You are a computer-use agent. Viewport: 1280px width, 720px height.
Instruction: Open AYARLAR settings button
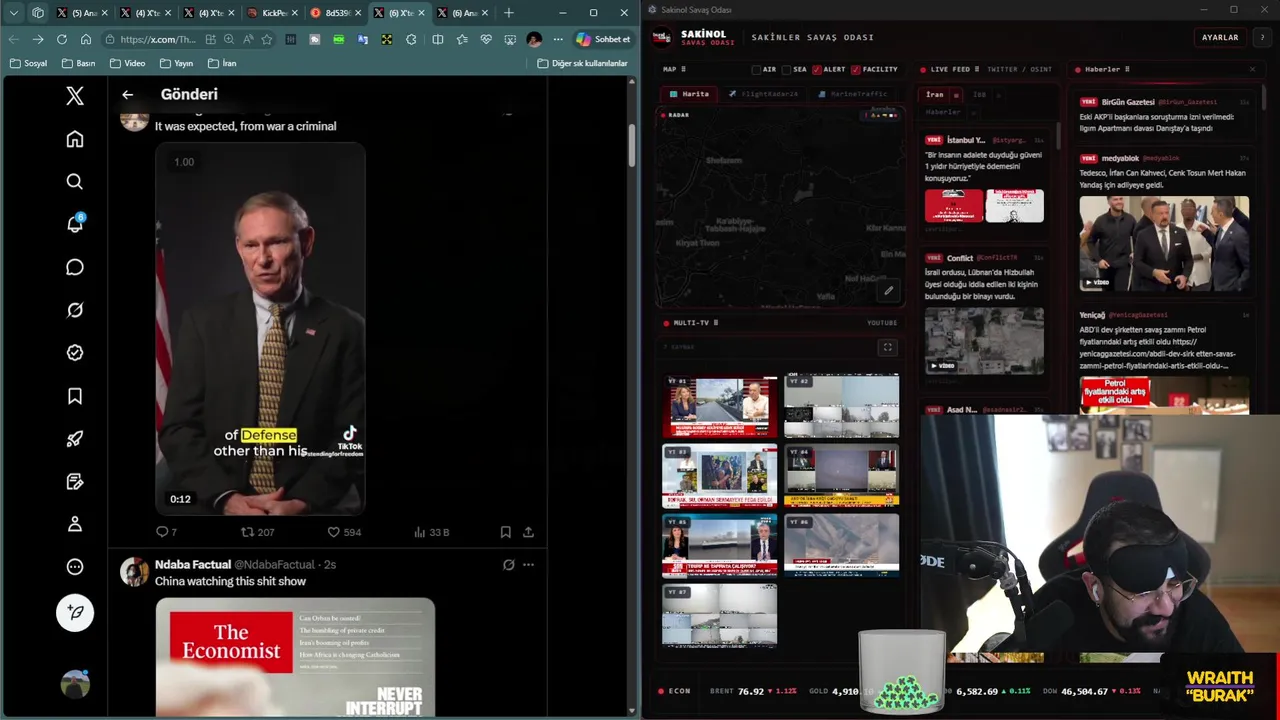[x=1219, y=37]
